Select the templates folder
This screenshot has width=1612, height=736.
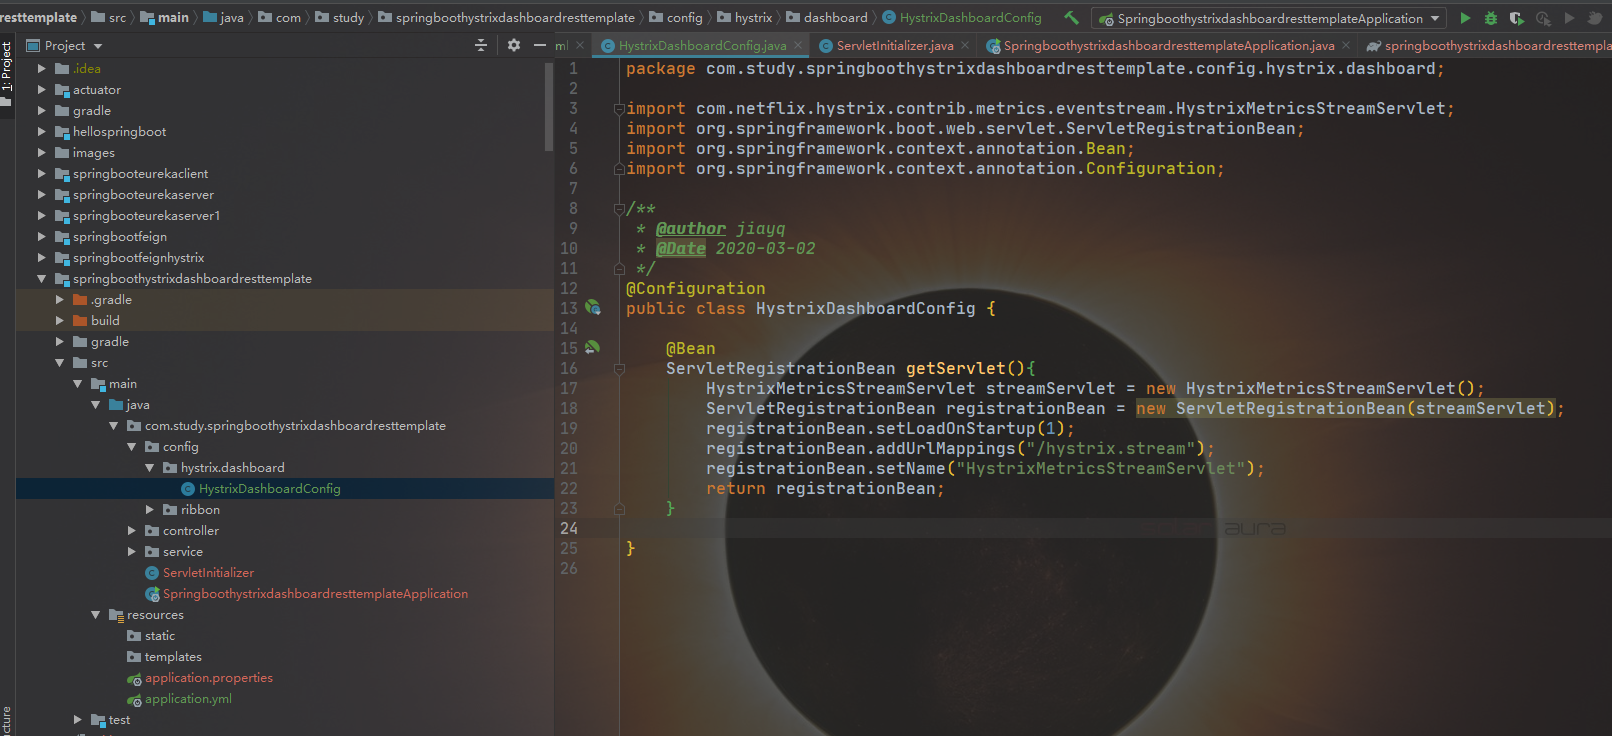click(x=173, y=656)
